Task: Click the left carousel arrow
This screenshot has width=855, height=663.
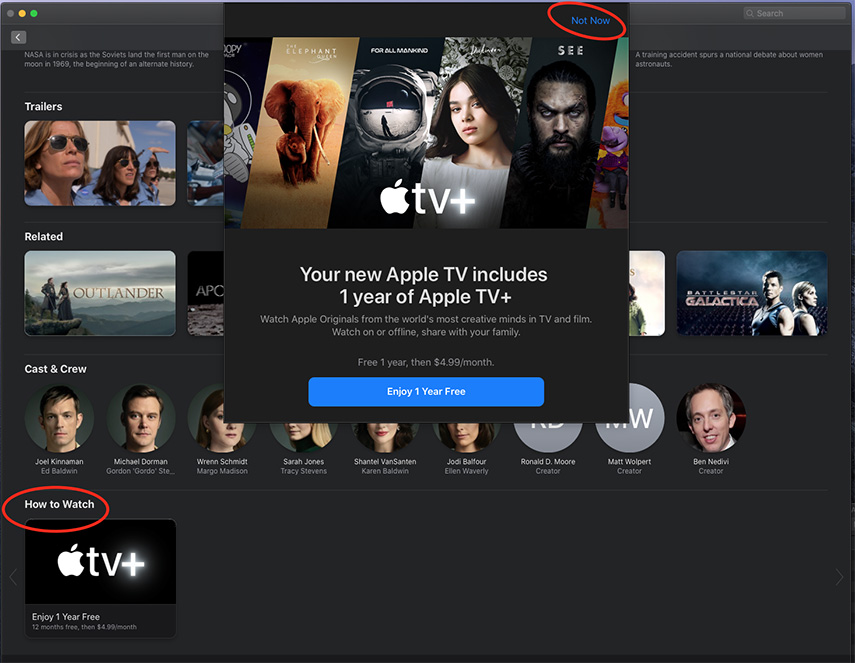Action: [13, 577]
